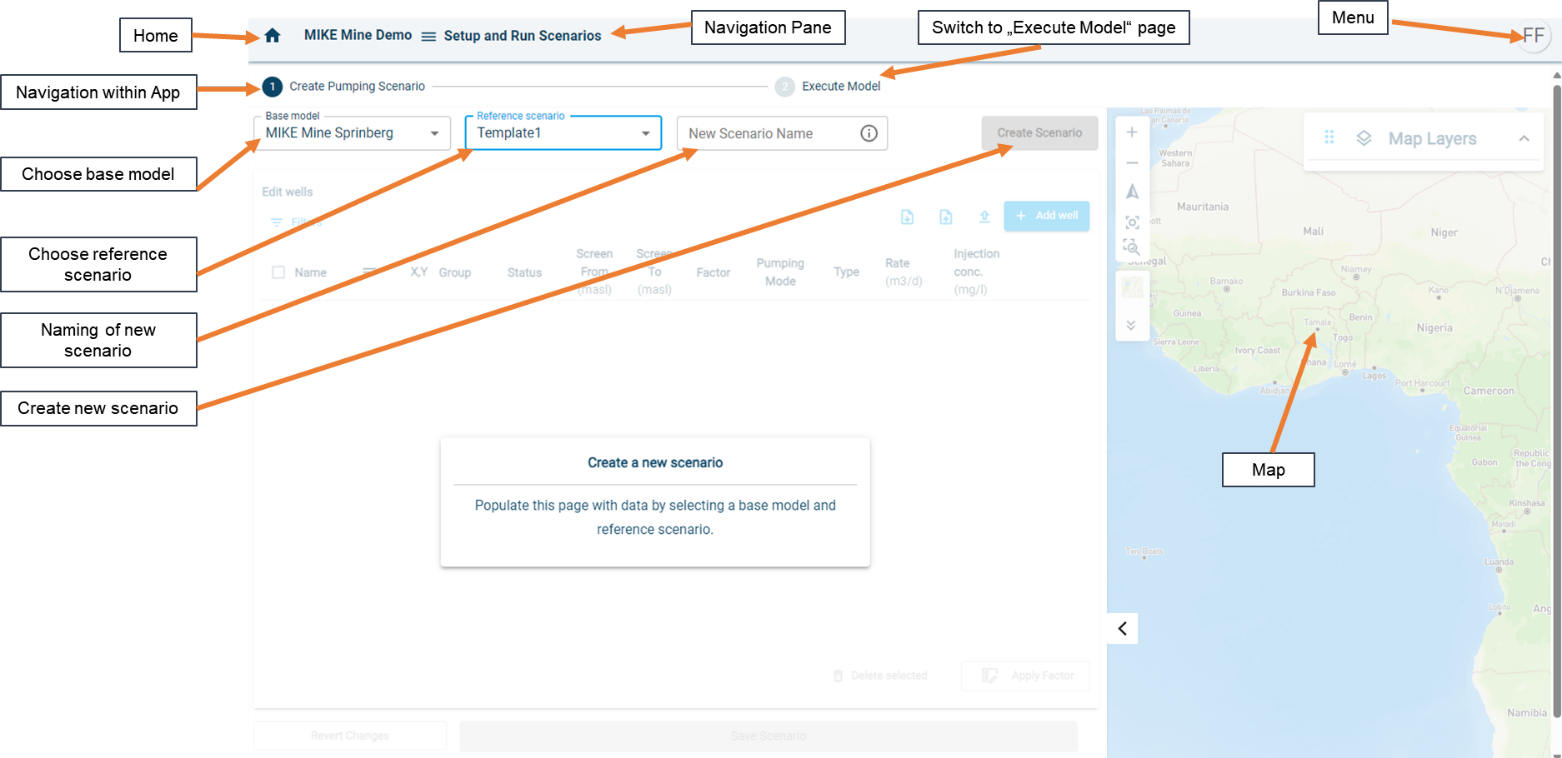Zoom in on the map
This screenshot has height=758, width=1562.
[1132, 132]
